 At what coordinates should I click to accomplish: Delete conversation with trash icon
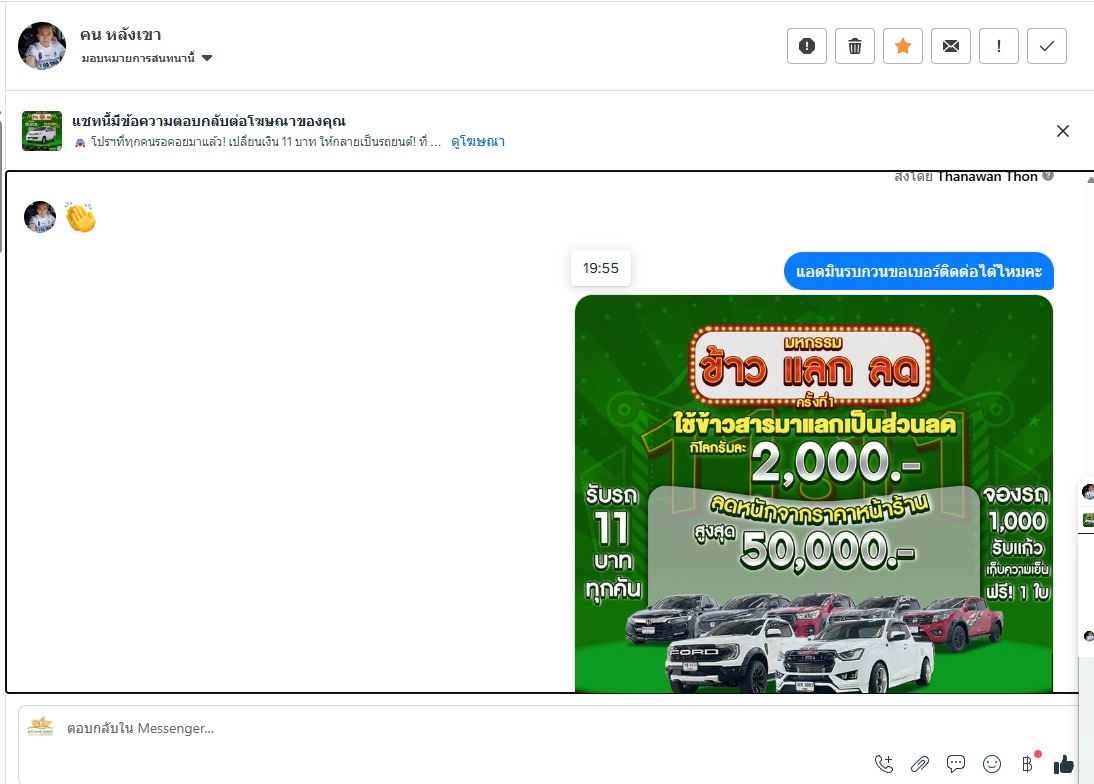pyautogui.click(x=855, y=46)
